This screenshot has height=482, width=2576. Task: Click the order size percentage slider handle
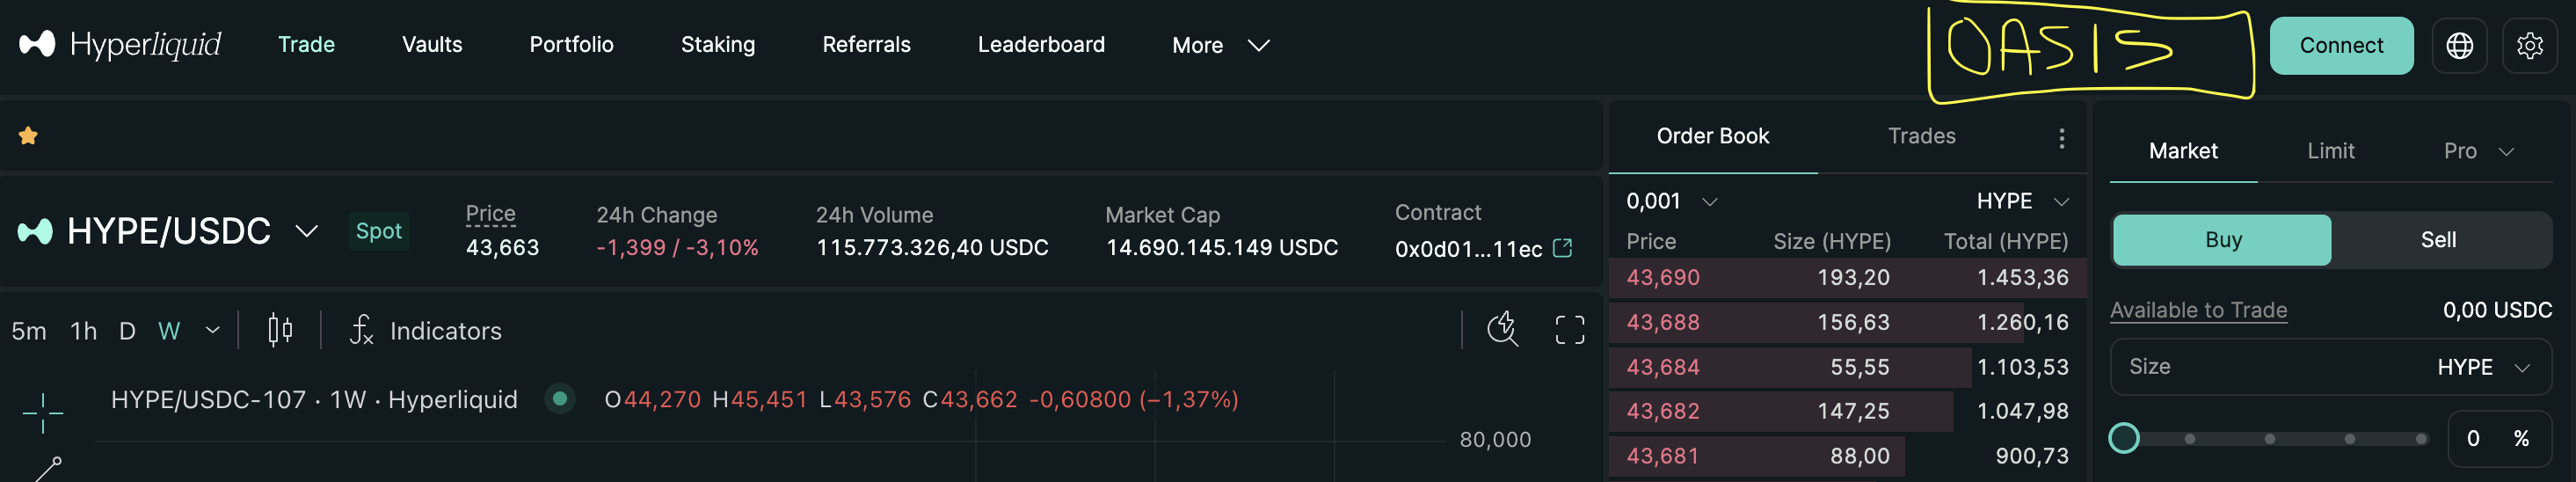point(2123,438)
